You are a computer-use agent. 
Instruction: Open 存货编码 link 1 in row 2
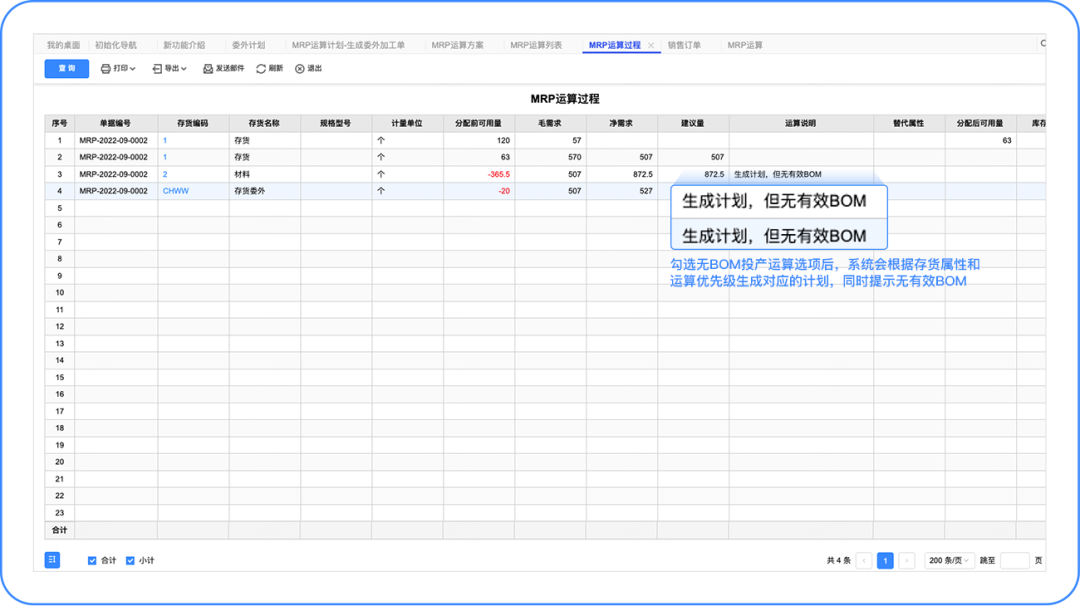tap(165, 157)
